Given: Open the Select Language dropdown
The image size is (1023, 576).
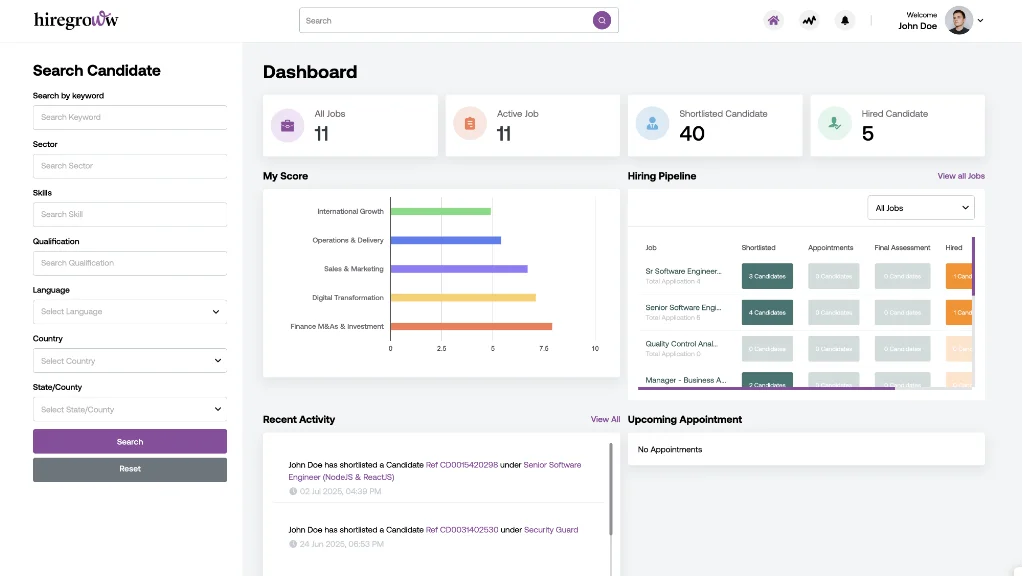Looking at the screenshot, I should click(129, 312).
